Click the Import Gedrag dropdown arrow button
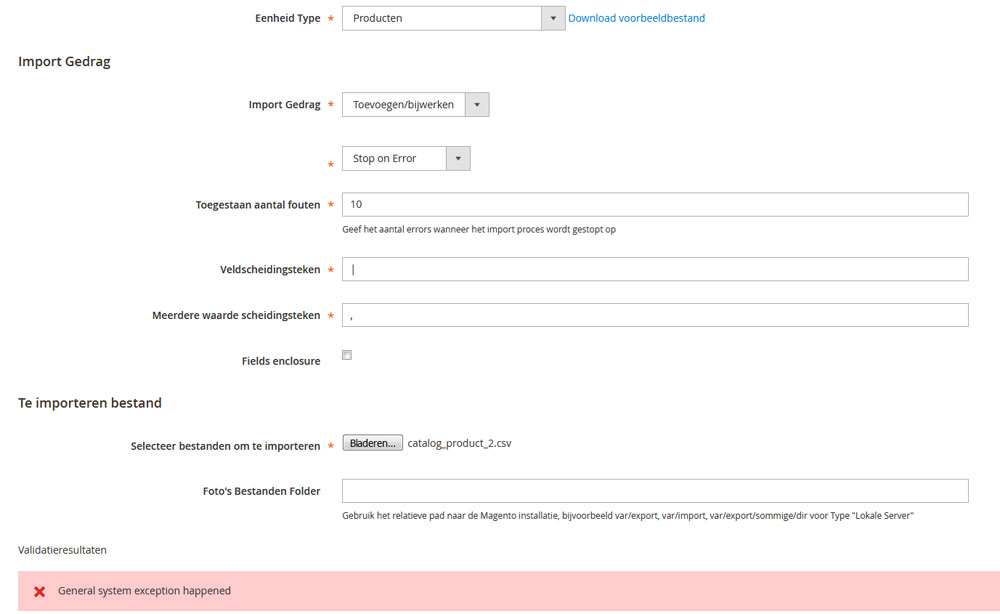 (x=477, y=105)
